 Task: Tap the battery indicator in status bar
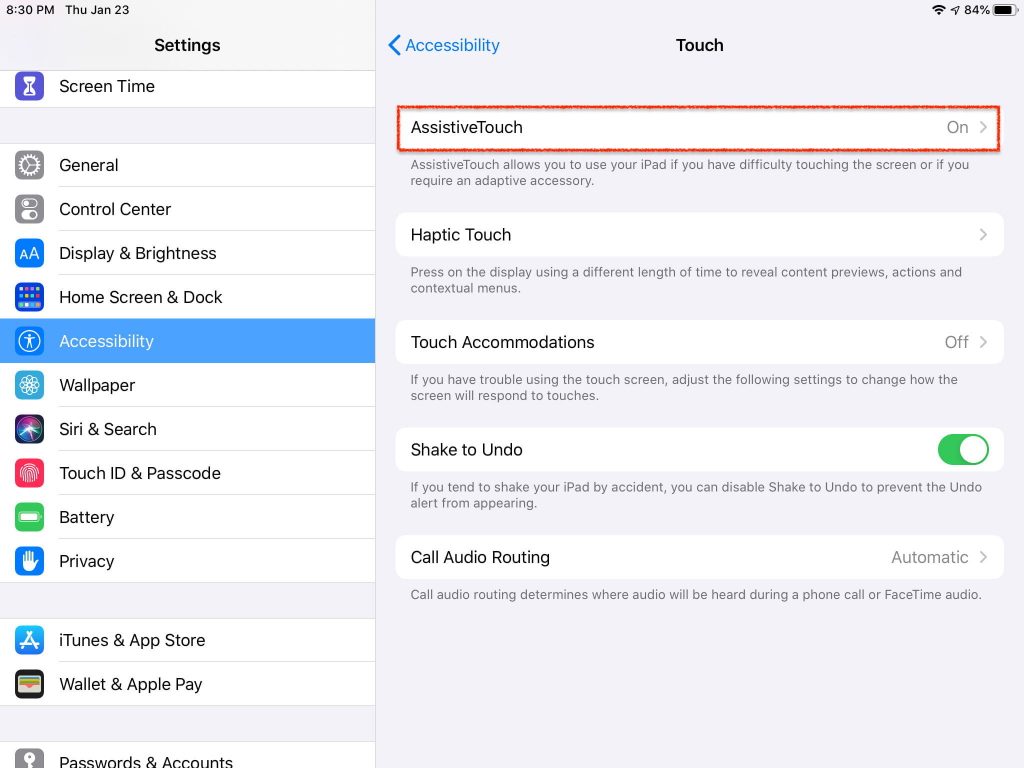[1004, 10]
